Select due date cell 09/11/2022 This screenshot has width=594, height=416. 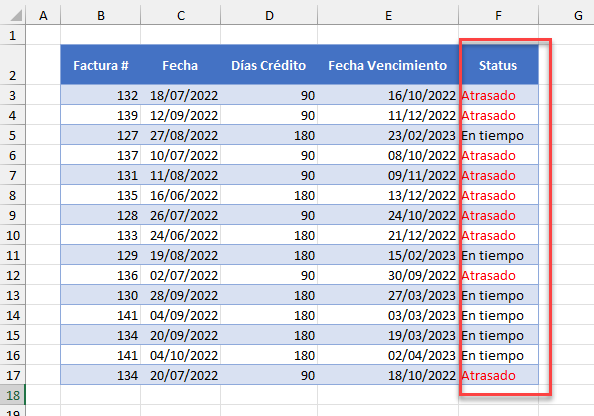pyautogui.click(x=388, y=175)
